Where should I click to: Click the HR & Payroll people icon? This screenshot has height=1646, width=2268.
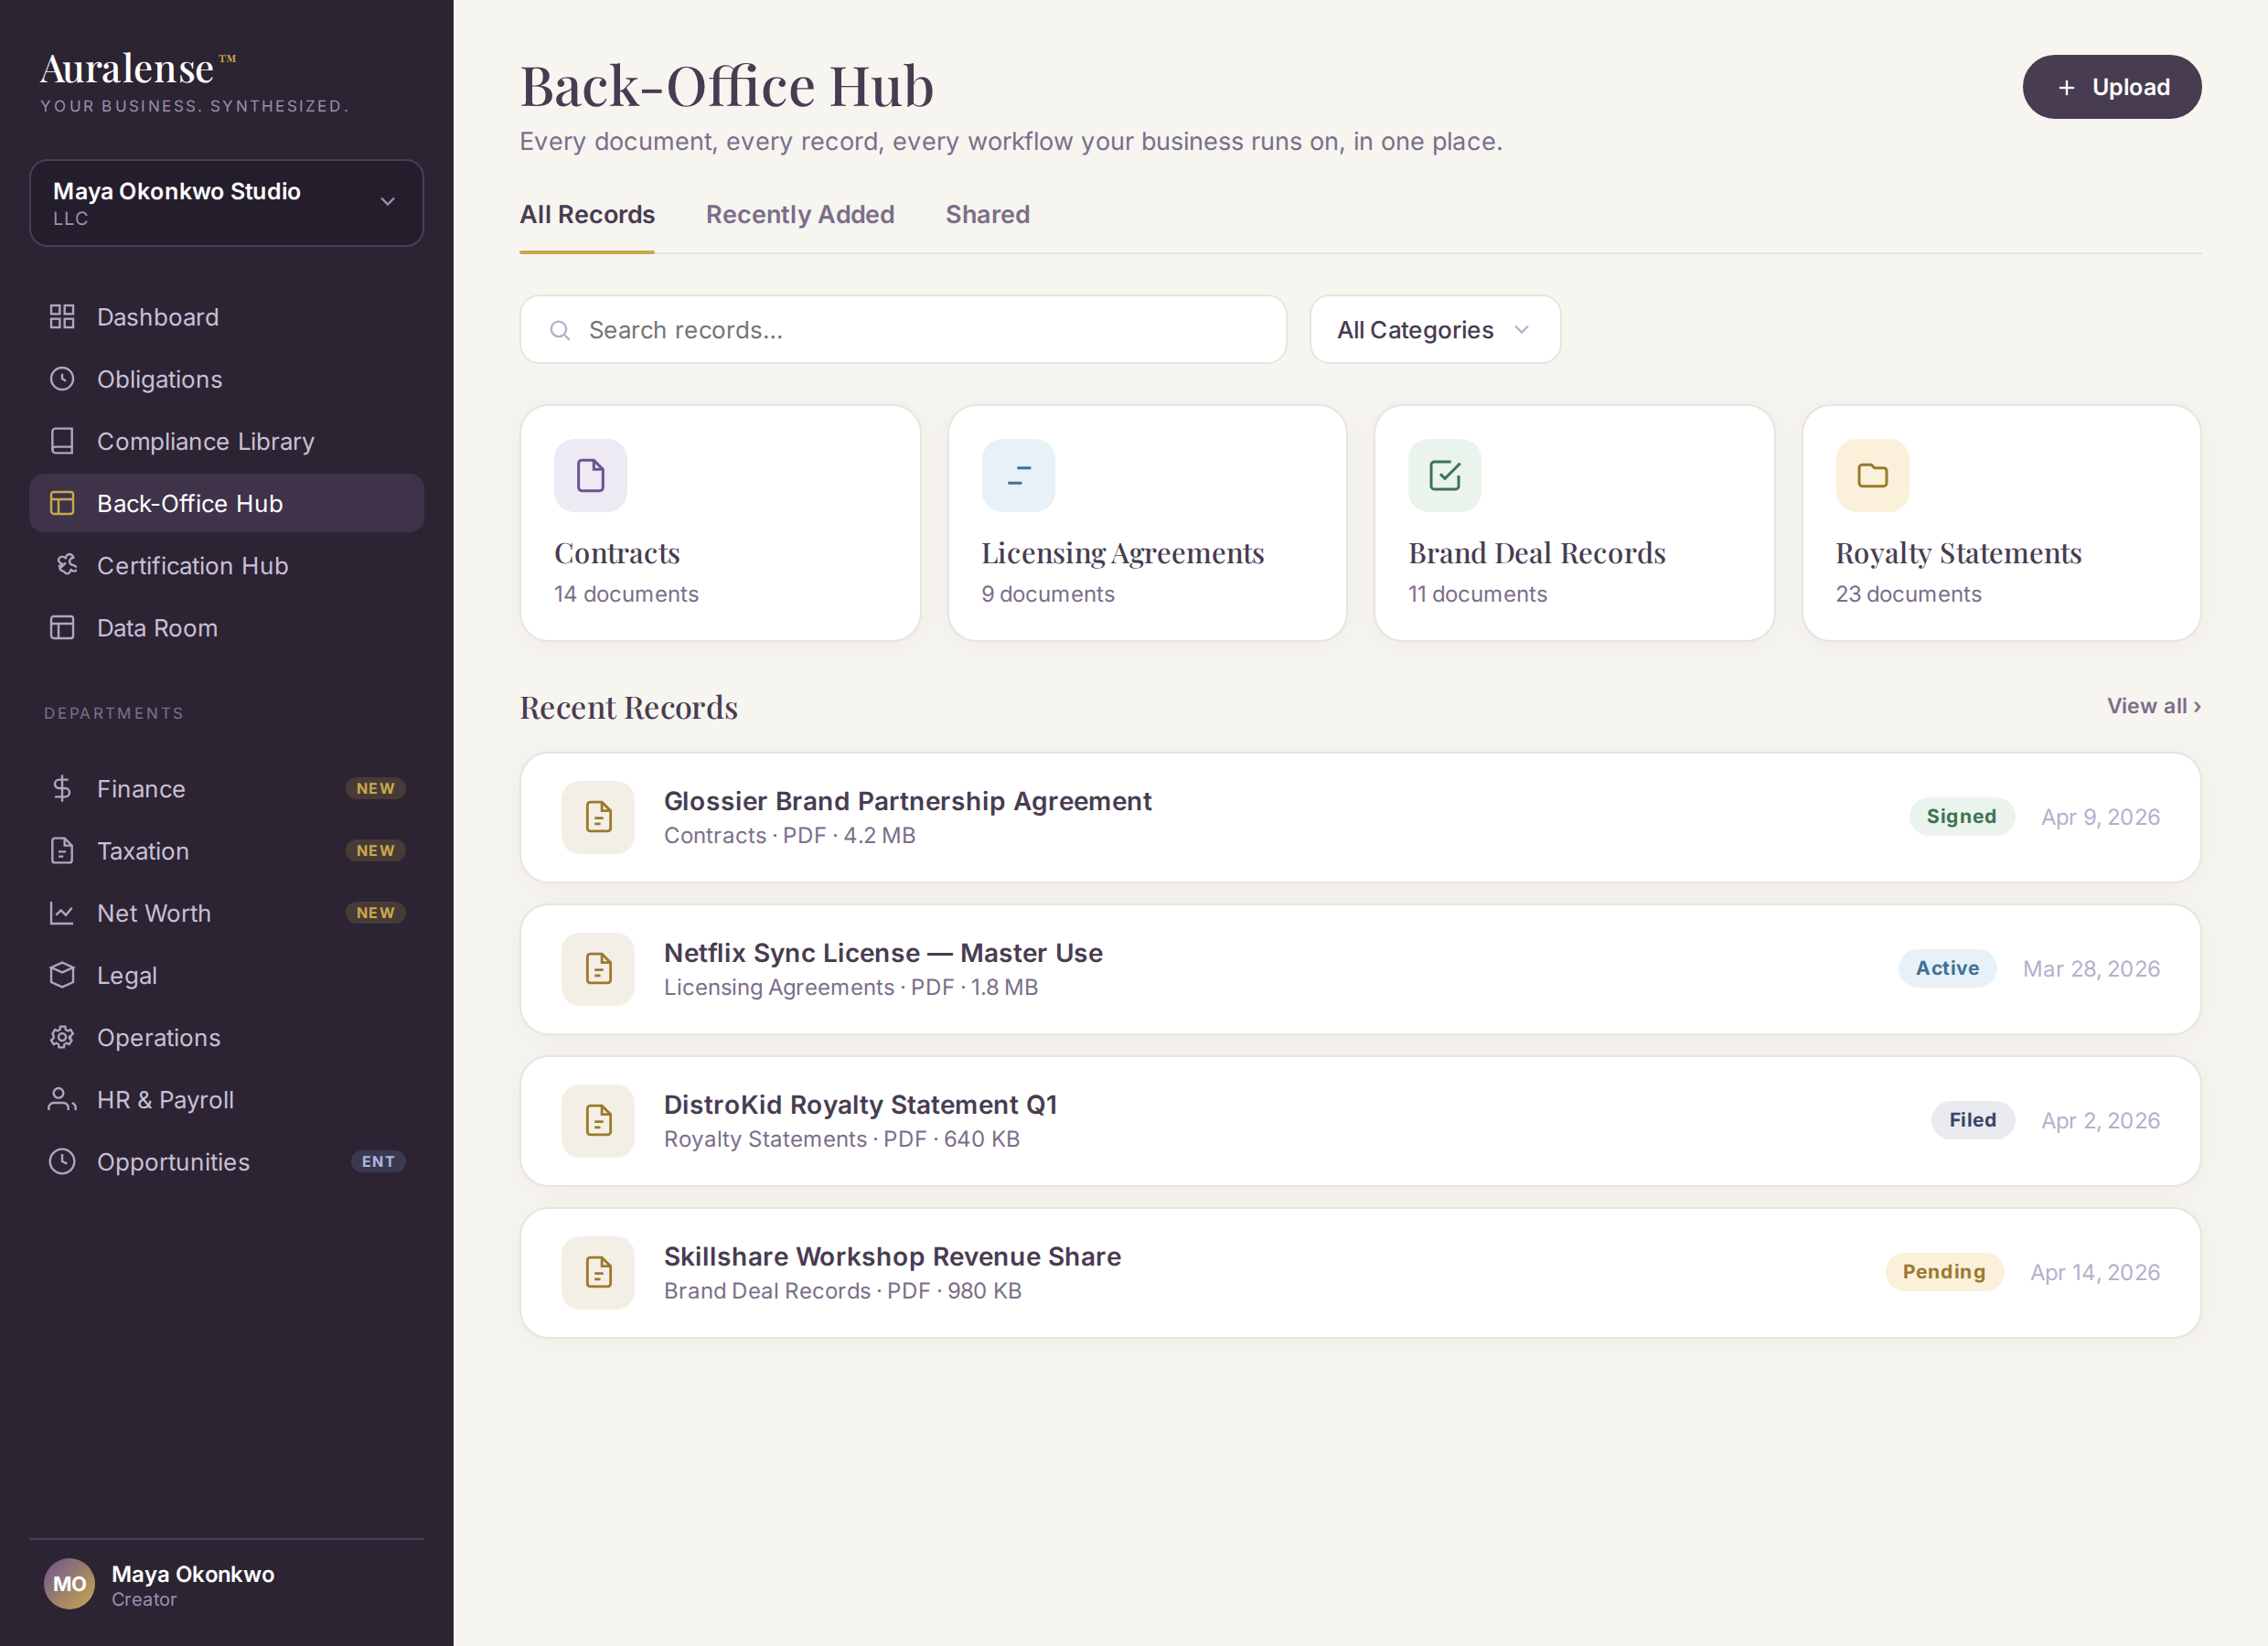point(62,1099)
